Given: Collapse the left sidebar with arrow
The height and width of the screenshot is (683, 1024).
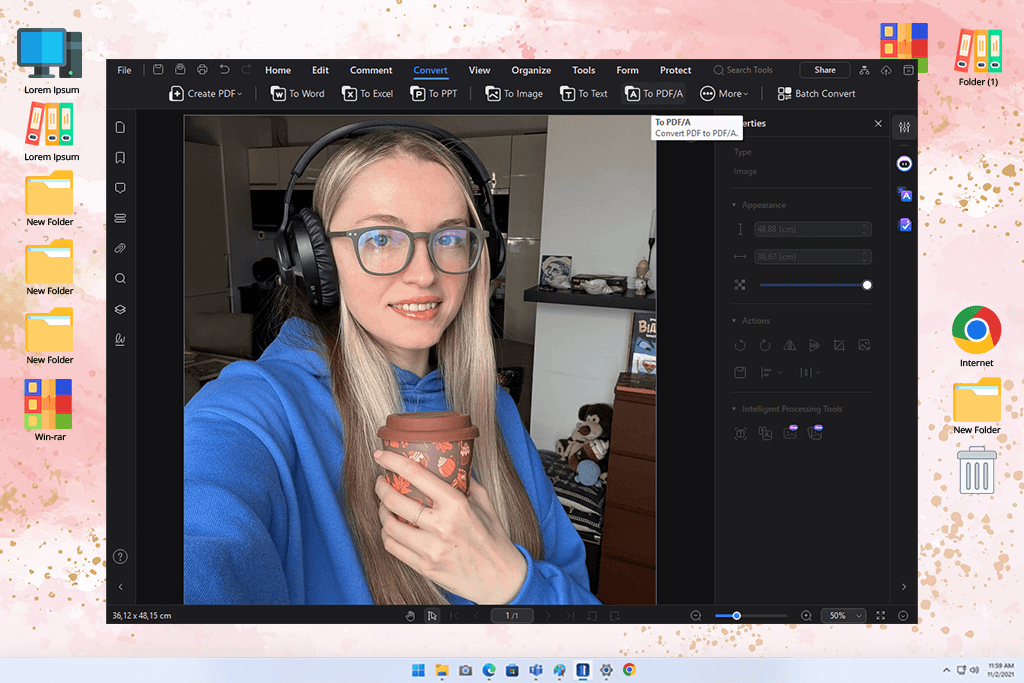Looking at the screenshot, I should tap(121, 586).
